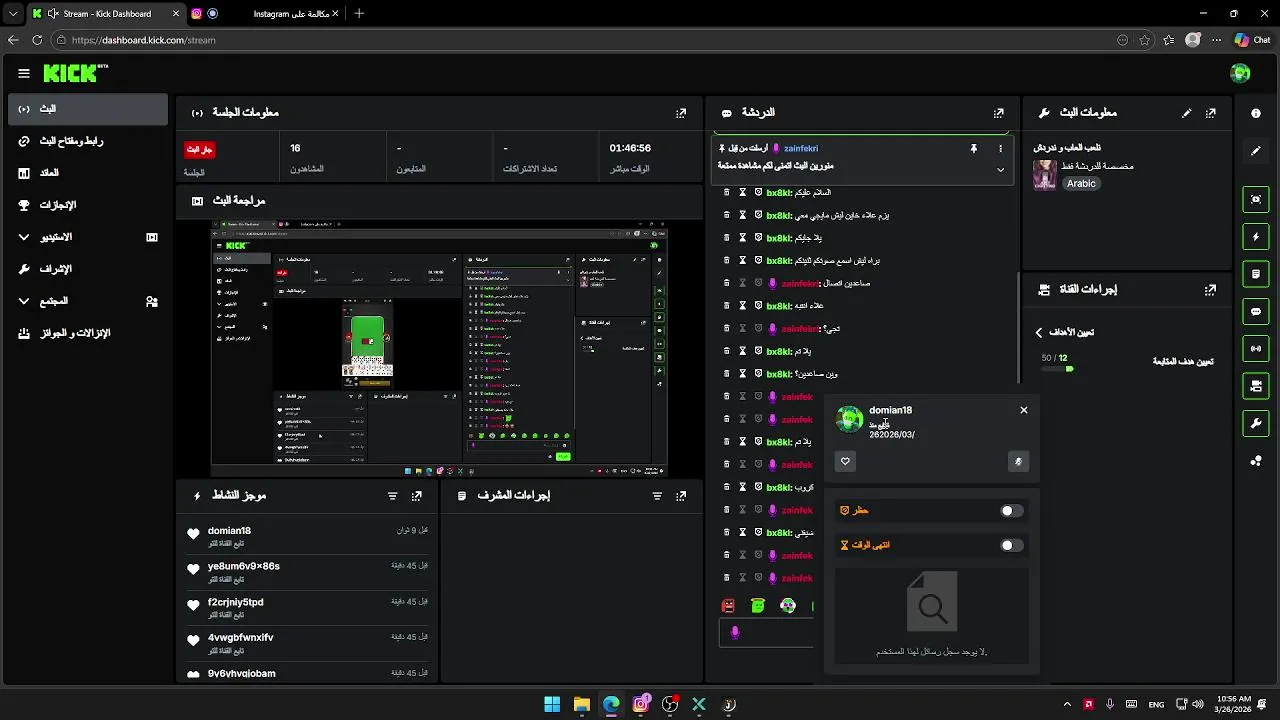Image resolution: width=1280 pixels, height=720 pixels.
Task: Open activity feed filter options
Action: (392, 495)
